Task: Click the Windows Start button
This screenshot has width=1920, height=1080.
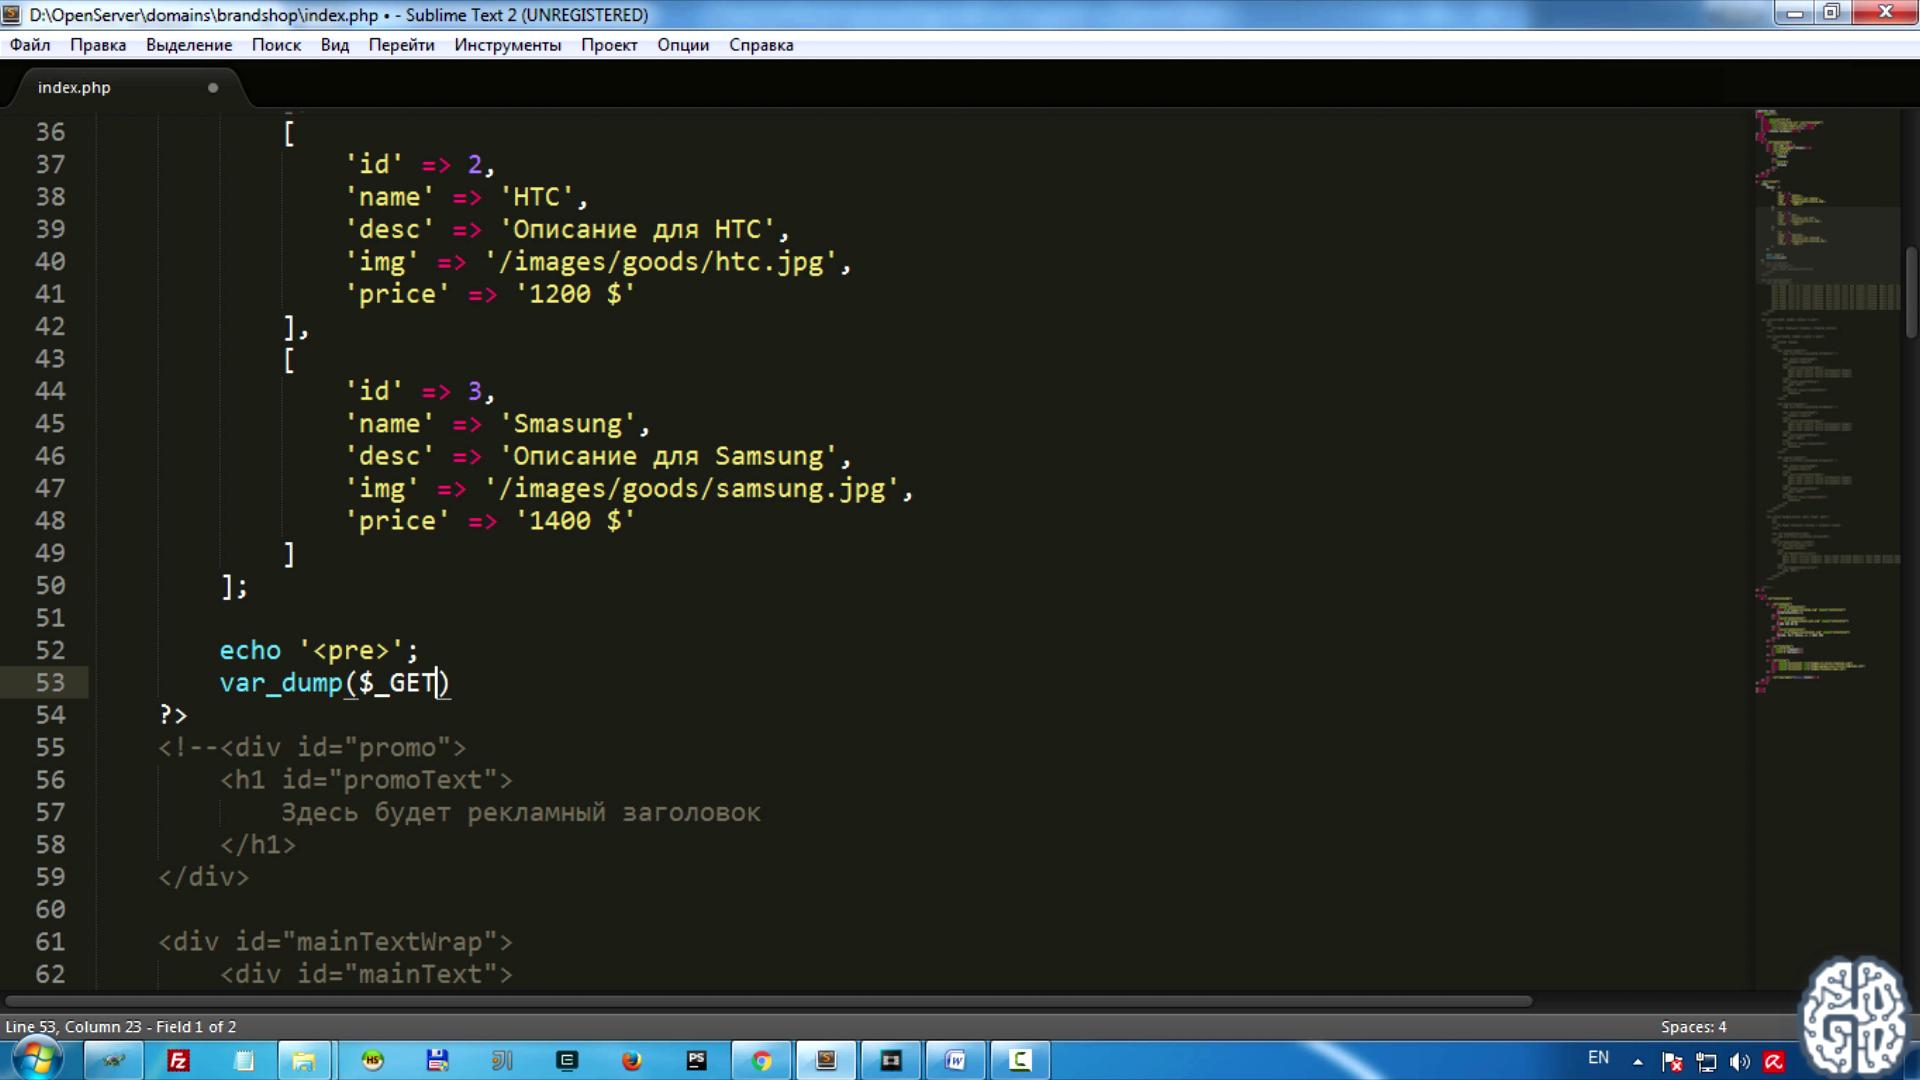Action: coord(37,1060)
